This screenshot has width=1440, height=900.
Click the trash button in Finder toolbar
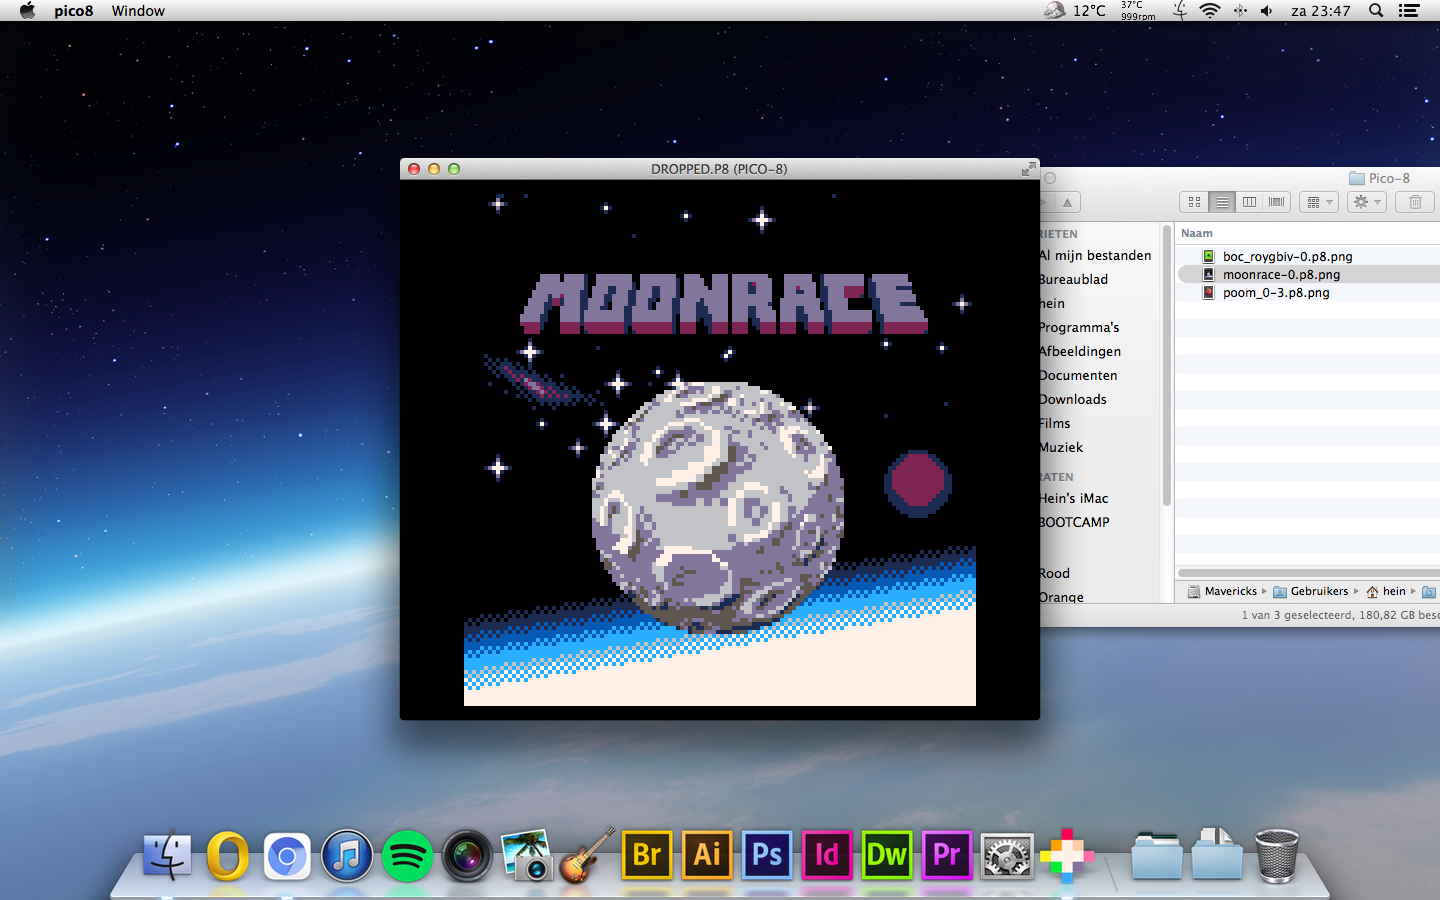click(x=1415, y=202)
